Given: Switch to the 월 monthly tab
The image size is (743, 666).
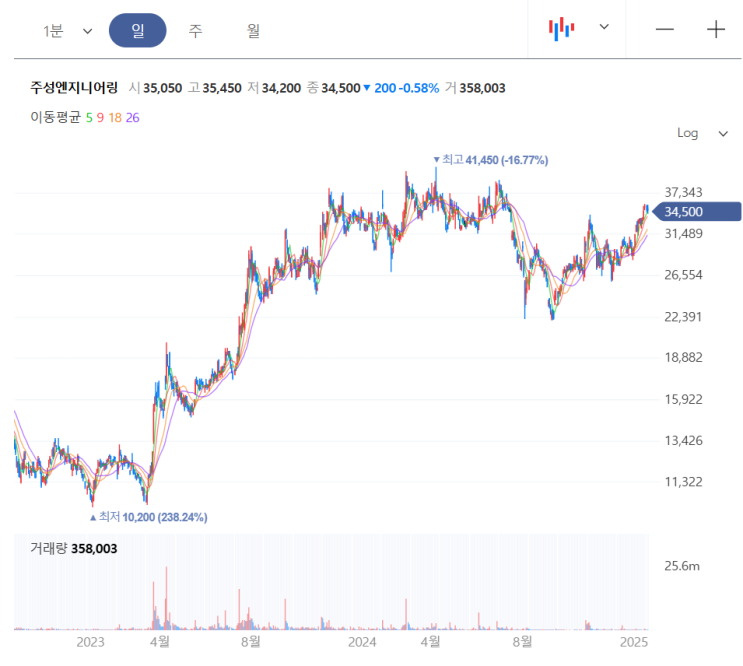Looking at the screenshot, I should [x=253, y=31].
